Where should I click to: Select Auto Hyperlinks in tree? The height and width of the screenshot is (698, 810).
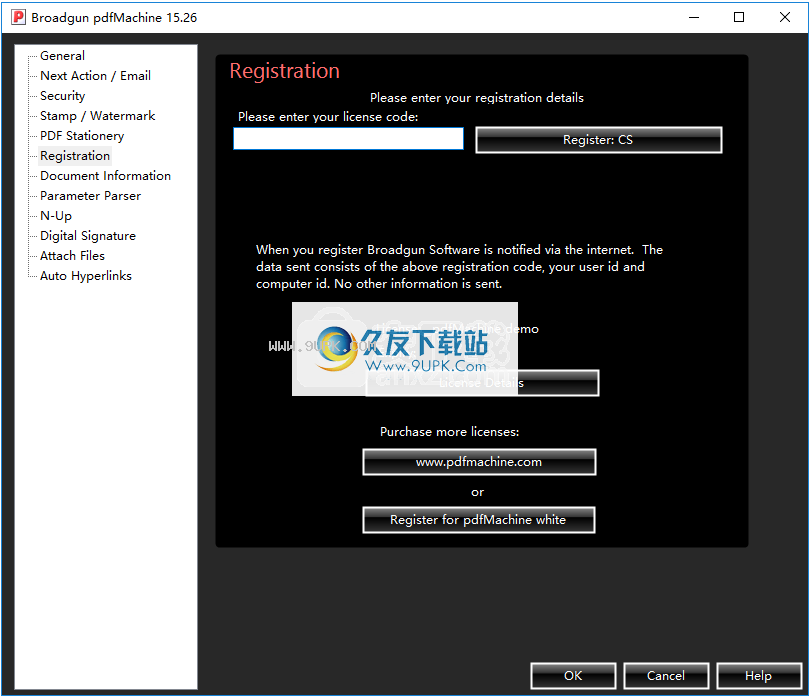(x=86, y=276)
